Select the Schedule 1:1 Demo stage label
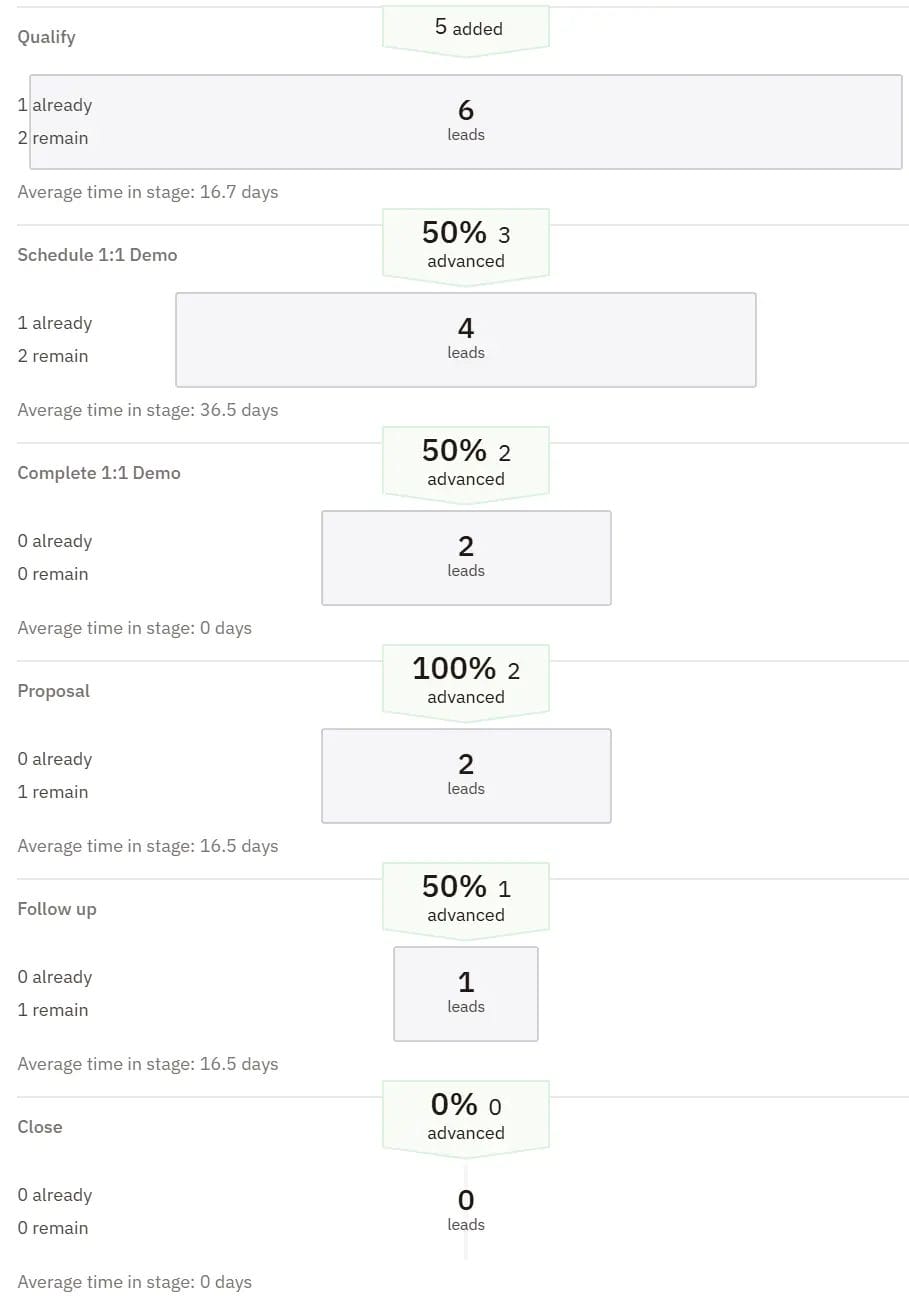Image resolution: width=909 pixels, height=1307 pixels. [x=97, y=255]
